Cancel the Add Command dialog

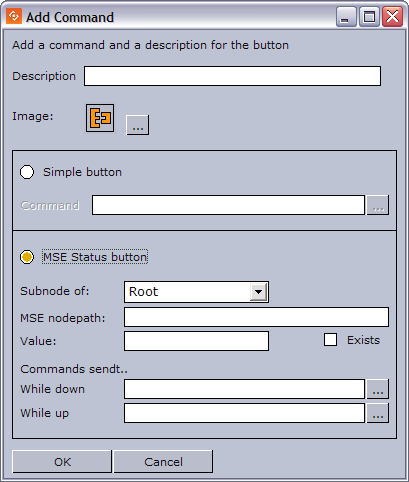tap(163, 462)
